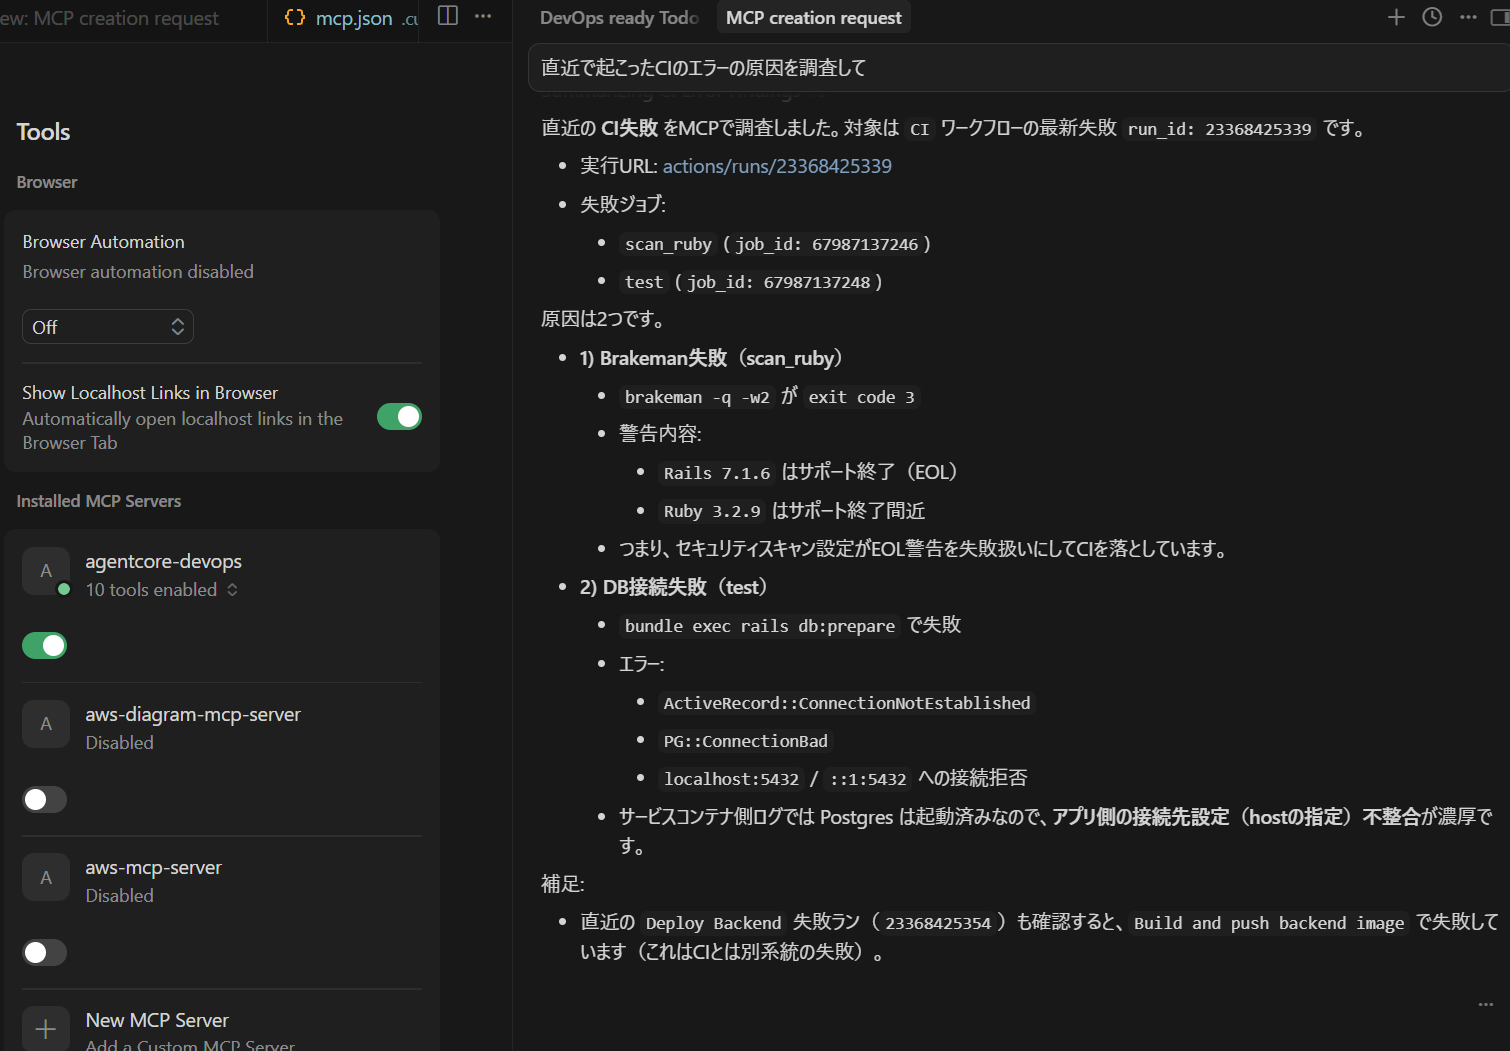Enable the aws-mcp-server toggle
The image size is (1510, 1051).
click(x=45, y=952)
